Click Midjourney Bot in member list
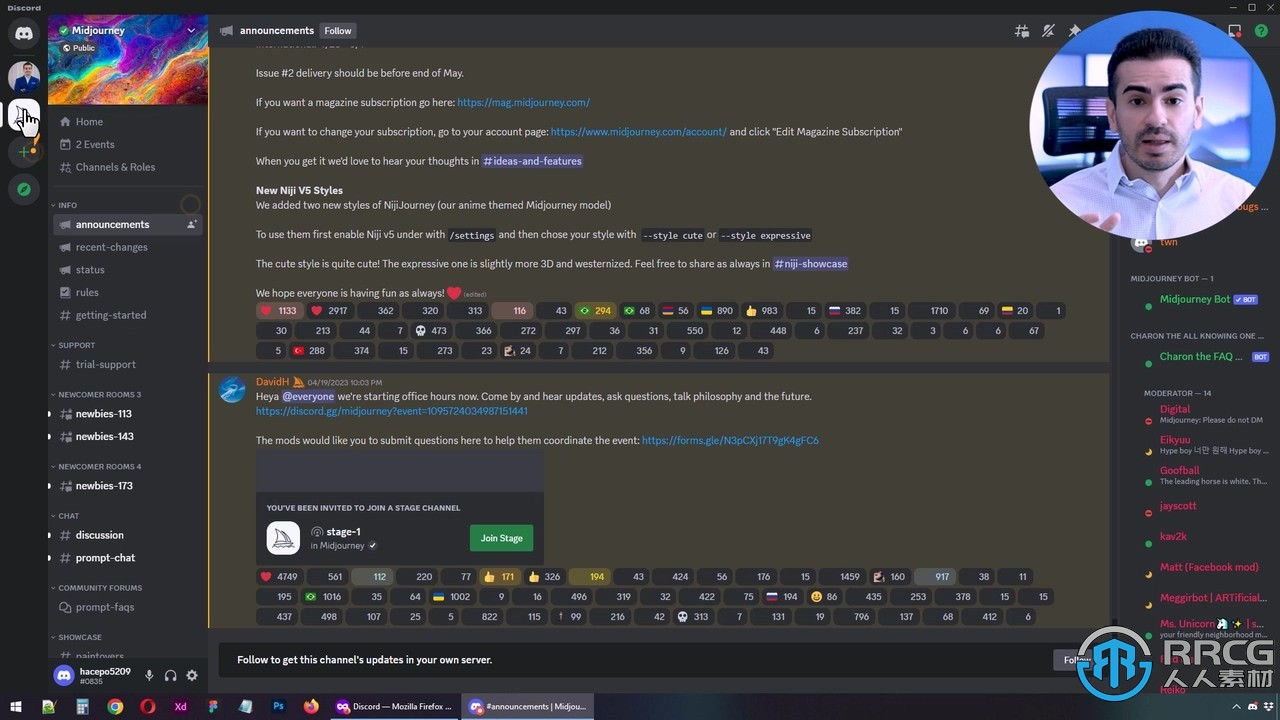Screen dimensions: 1280x720 [1195, 300]
